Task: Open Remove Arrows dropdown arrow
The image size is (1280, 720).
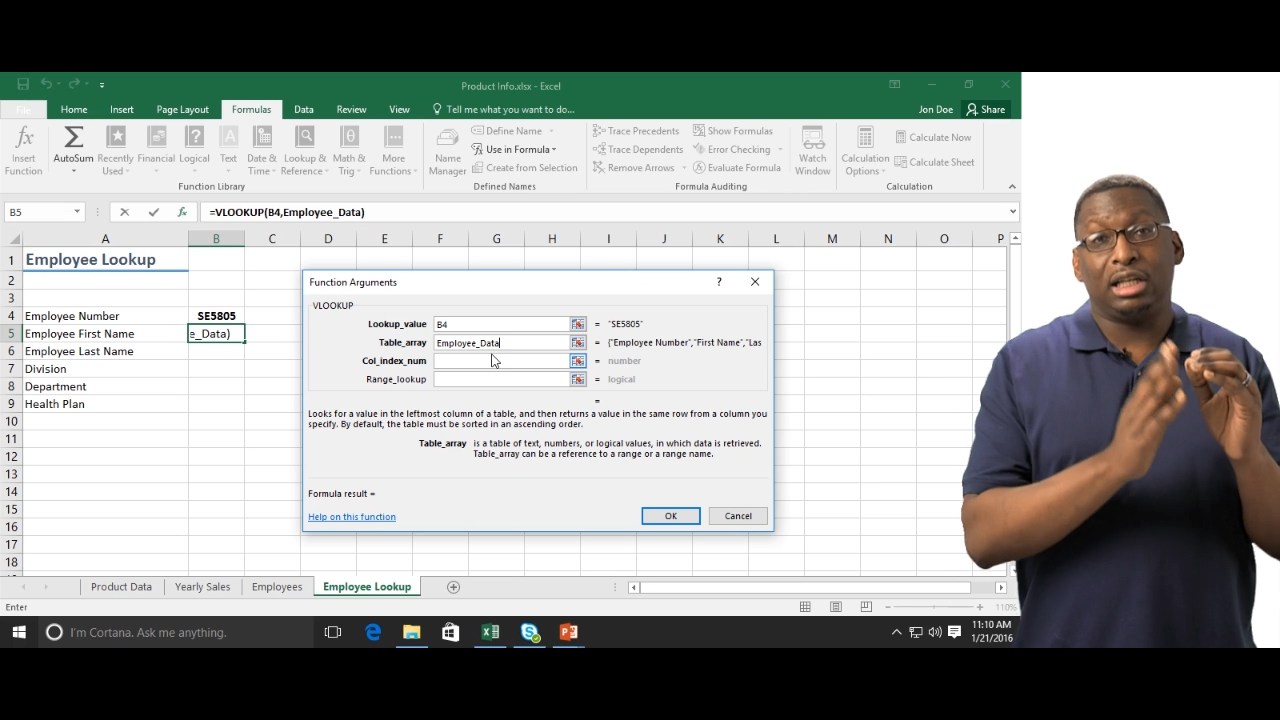Action: 684,168
